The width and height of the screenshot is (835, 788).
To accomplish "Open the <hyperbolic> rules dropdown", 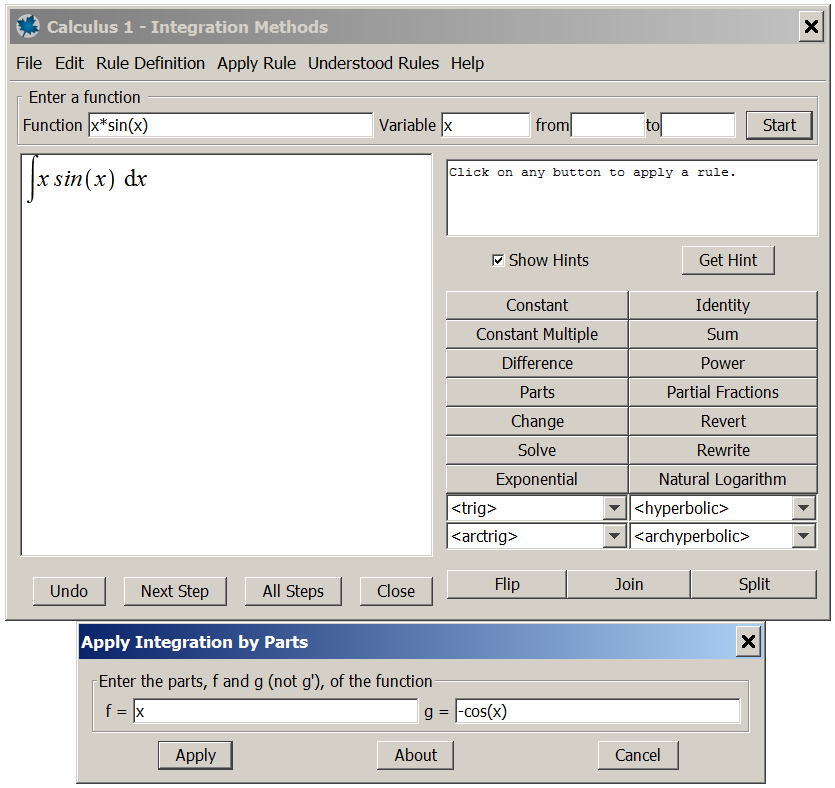I will pos(803,509).
